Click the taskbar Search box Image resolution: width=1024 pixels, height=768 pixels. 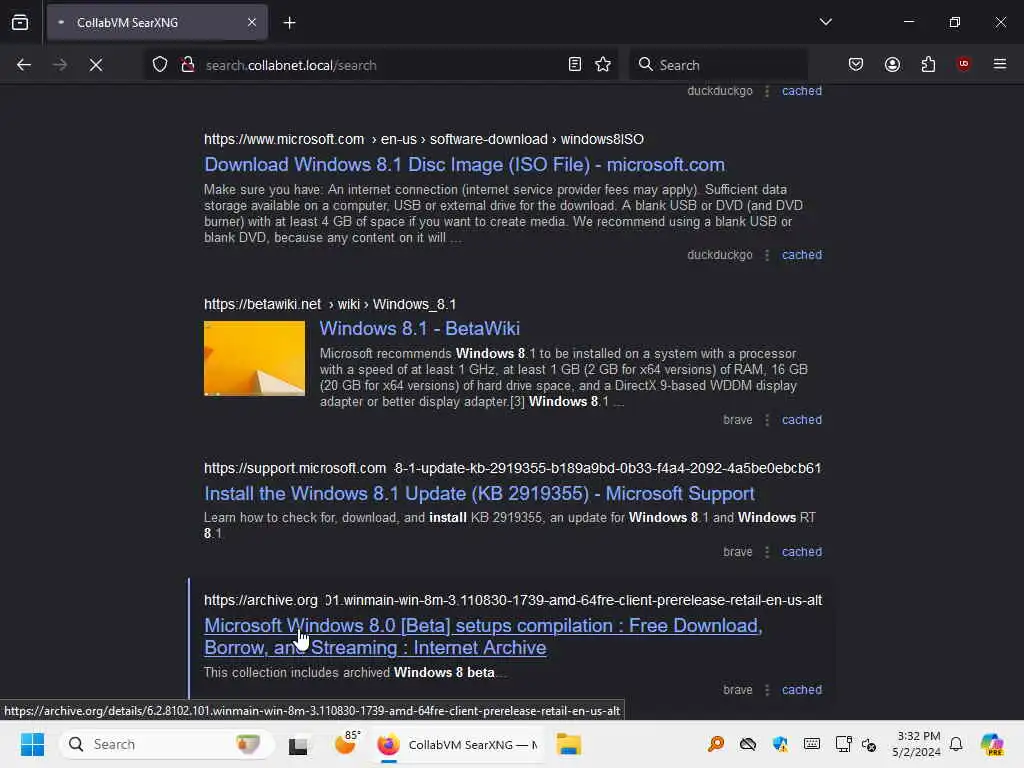click(166, 744)
